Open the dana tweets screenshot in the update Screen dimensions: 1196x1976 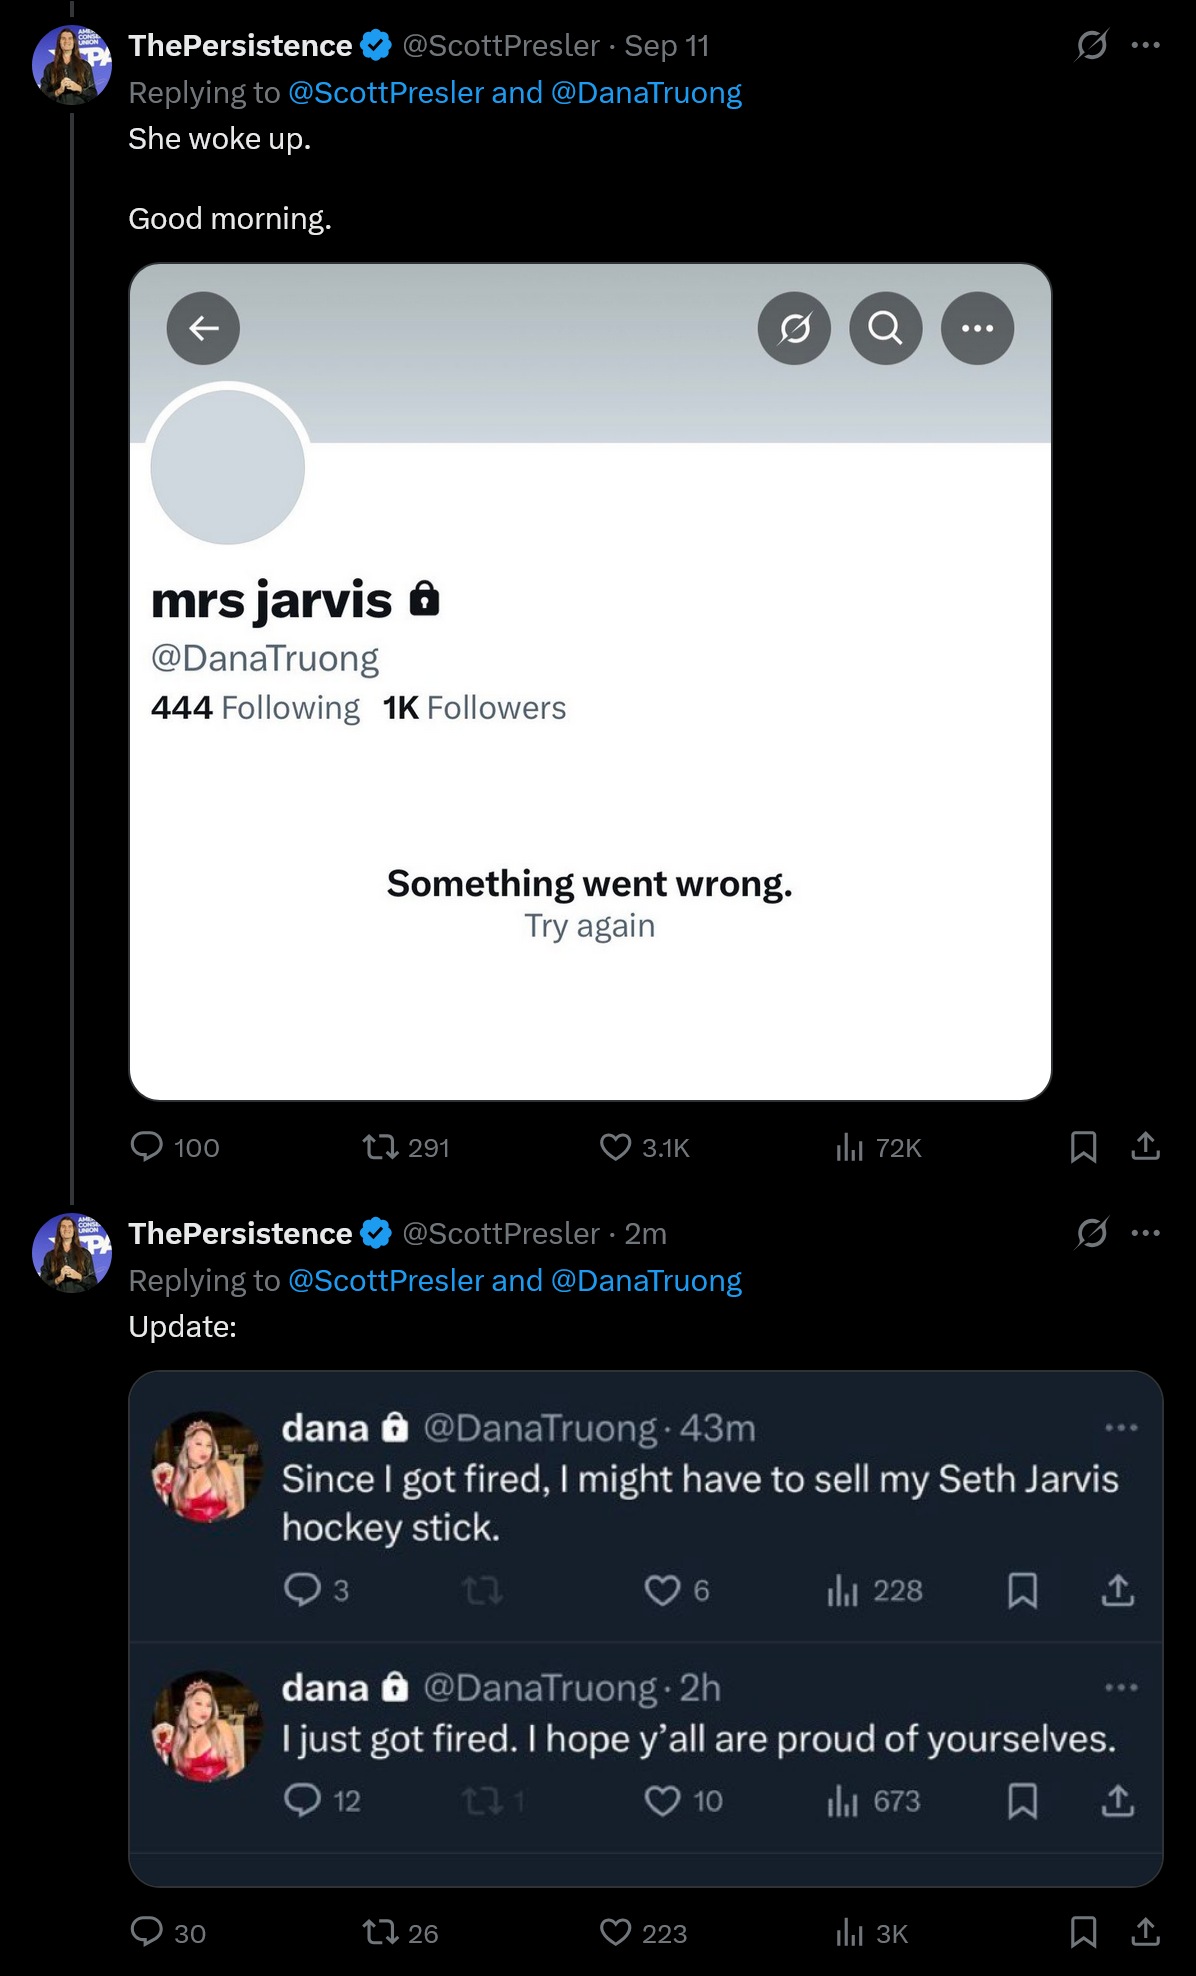645,1628
